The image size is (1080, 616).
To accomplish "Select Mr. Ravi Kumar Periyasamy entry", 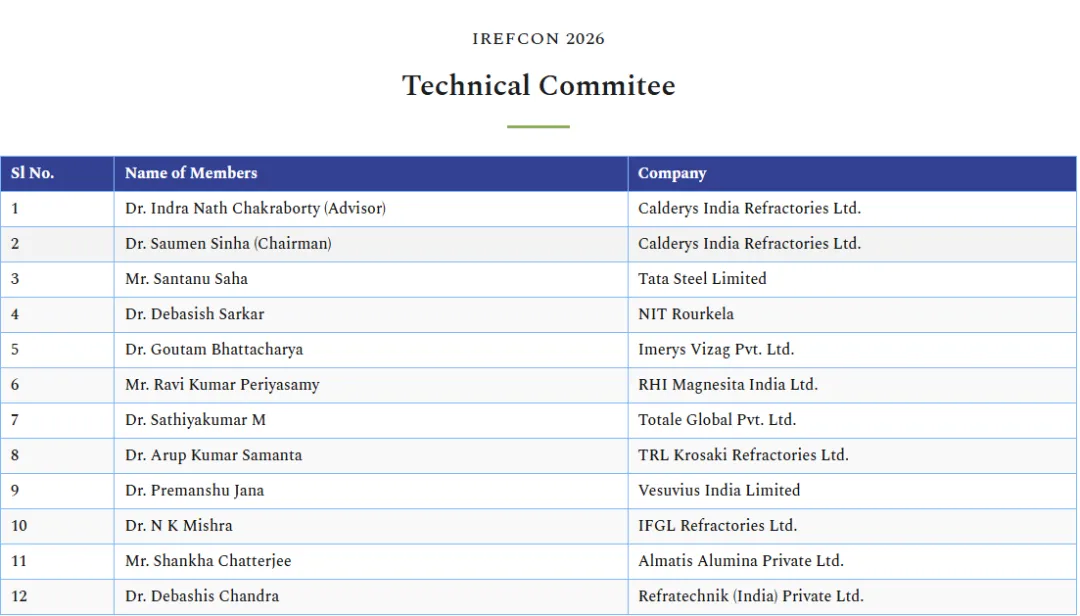I will coord(222,385).
